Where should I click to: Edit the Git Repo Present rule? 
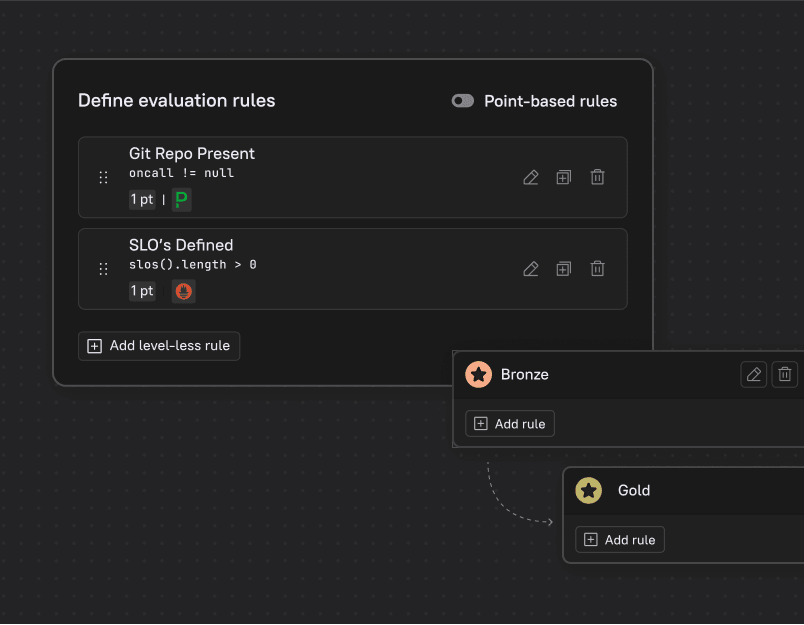[531, 177]
